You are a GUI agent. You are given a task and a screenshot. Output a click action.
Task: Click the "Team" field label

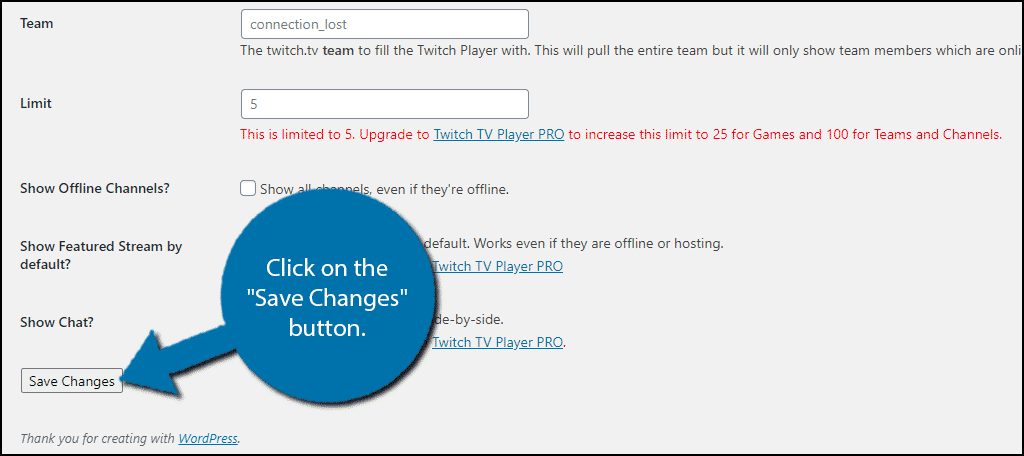pos(37,23)
